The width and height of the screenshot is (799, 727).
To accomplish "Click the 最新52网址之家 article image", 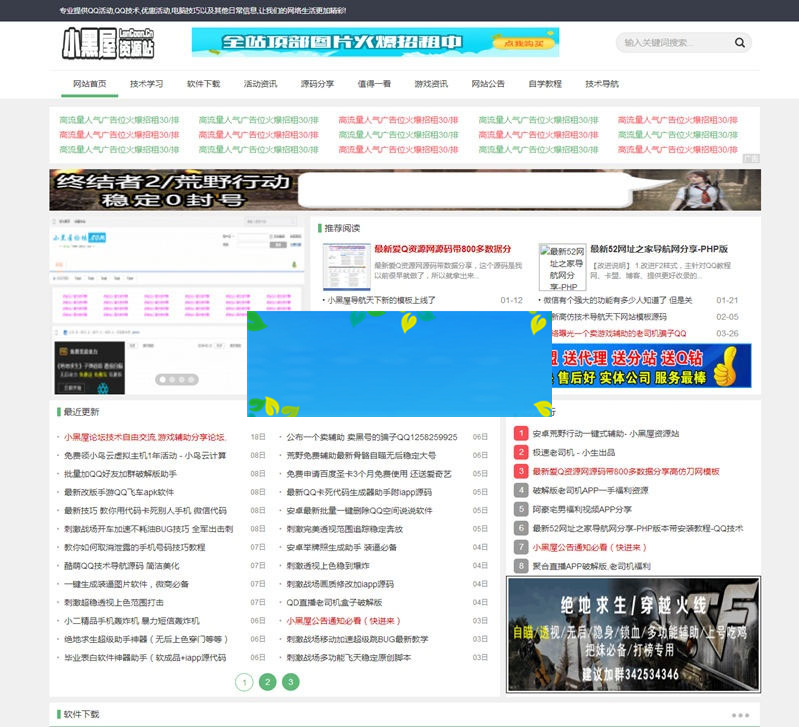I will (561, 266).
